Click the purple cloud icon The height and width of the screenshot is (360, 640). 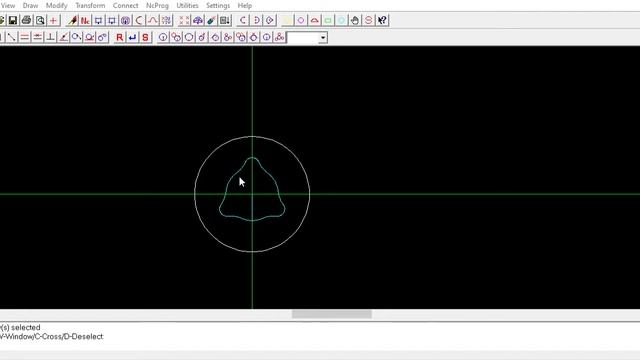click(x=198, y=20)
